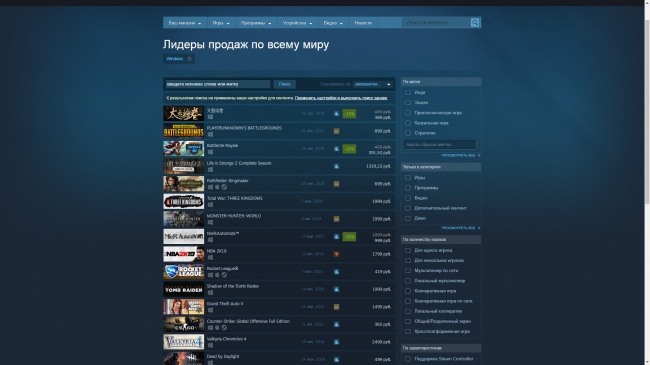Click the store search magnifier icon

475,22
